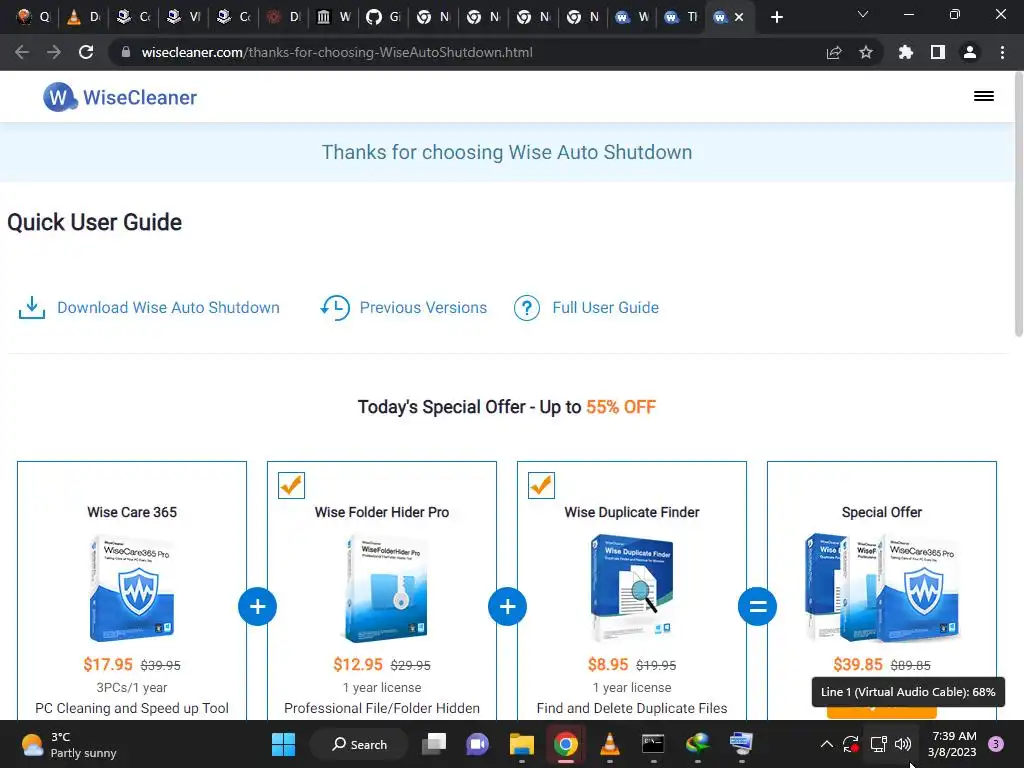
Task: Click the Previous Versions clock icon
Action: point(335,308)
